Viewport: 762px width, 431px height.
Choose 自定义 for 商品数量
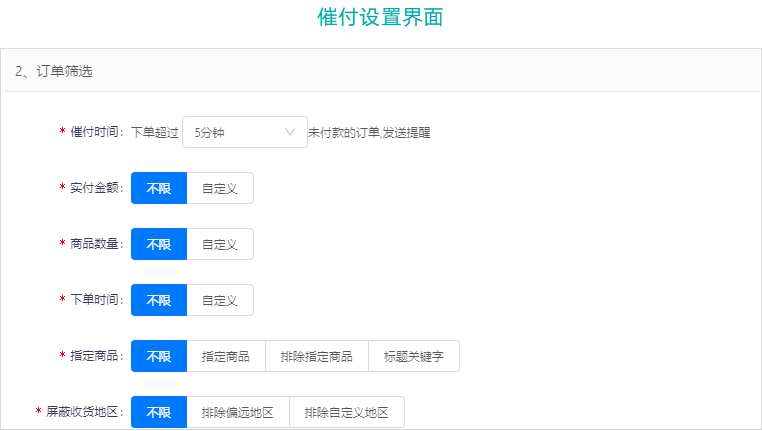point(220,244)
